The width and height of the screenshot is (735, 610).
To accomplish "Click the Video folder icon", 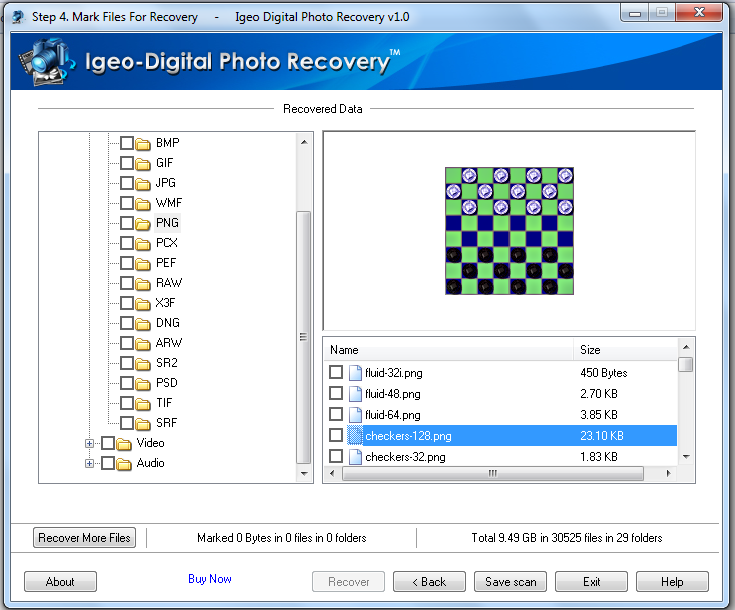I will (x=124, y=444).
